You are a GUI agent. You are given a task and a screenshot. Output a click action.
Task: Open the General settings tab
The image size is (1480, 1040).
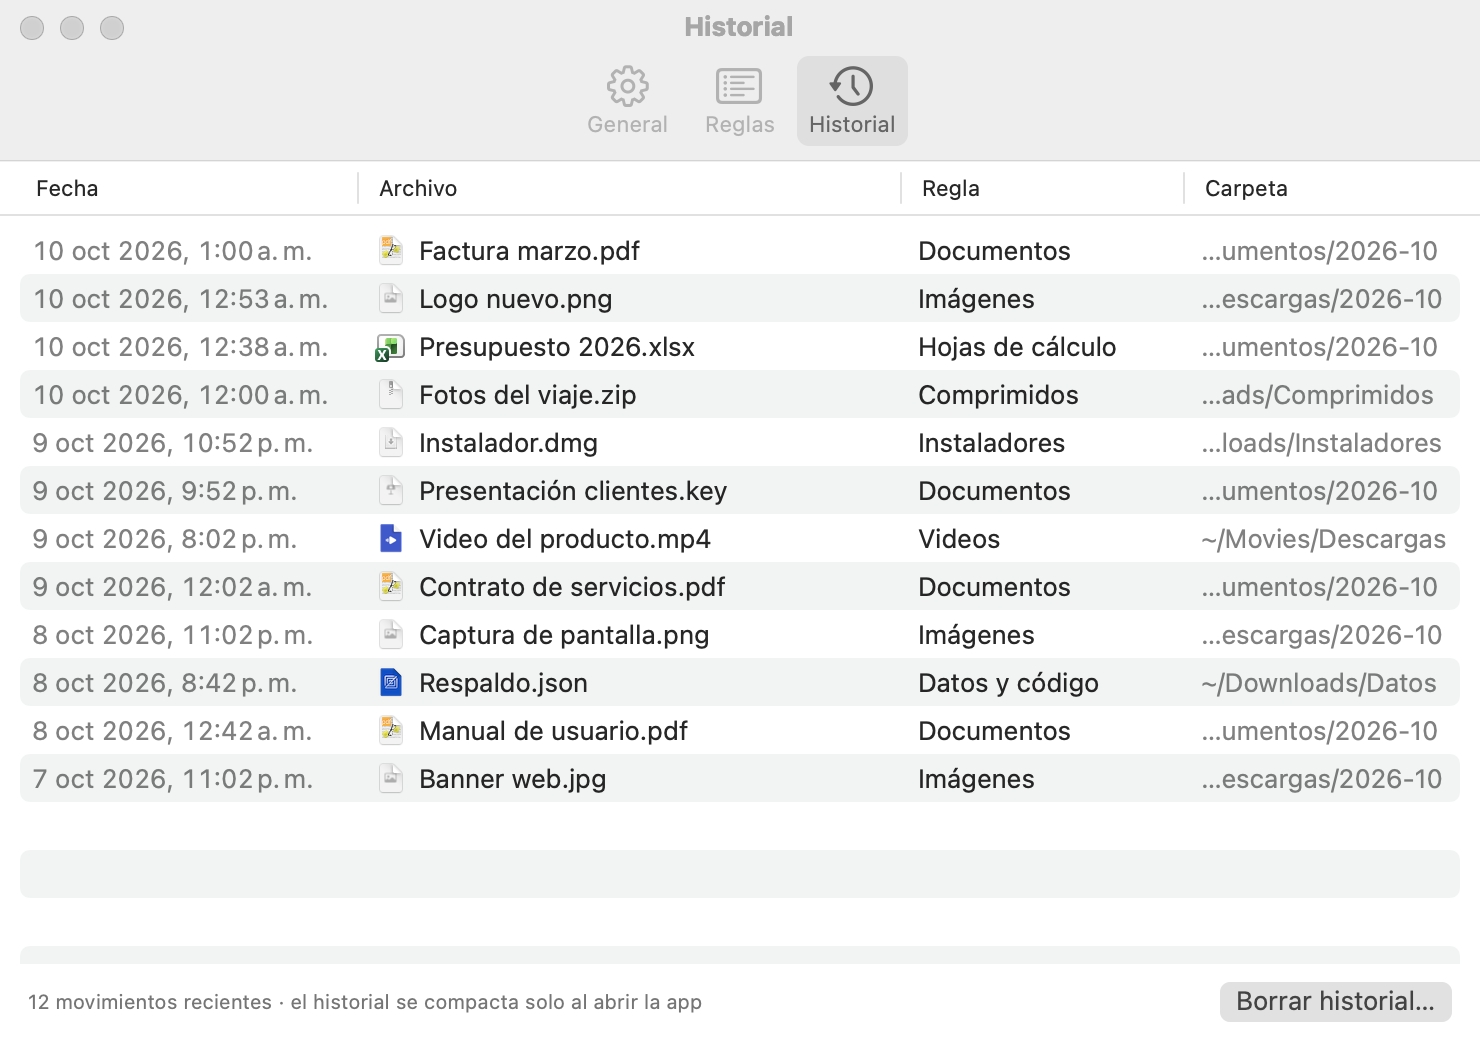coord(627,101)
